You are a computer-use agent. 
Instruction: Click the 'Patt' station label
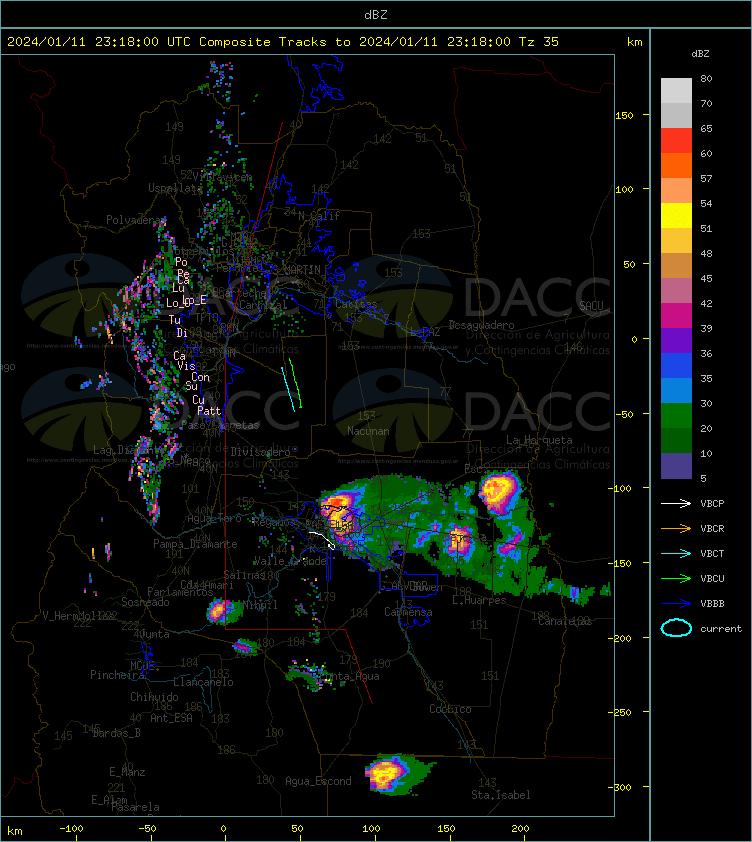(x=209, y=411)
